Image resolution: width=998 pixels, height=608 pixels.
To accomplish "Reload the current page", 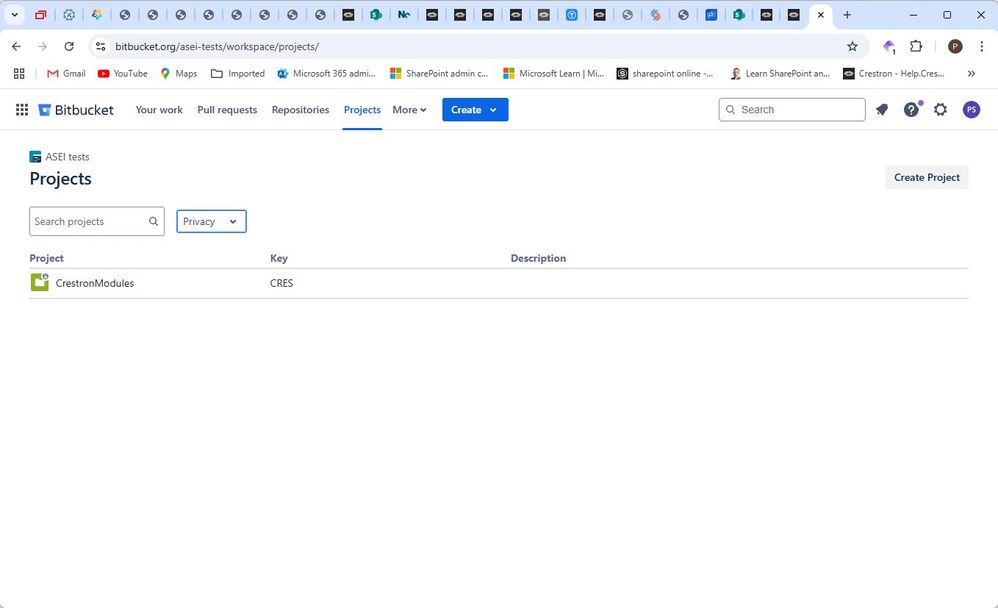I will tap(69, 46).
